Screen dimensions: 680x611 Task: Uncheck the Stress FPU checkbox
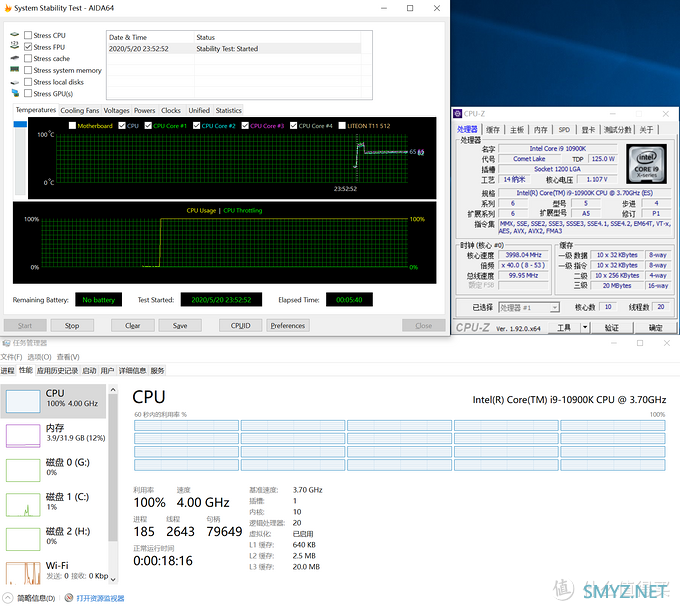coord(28,47)
